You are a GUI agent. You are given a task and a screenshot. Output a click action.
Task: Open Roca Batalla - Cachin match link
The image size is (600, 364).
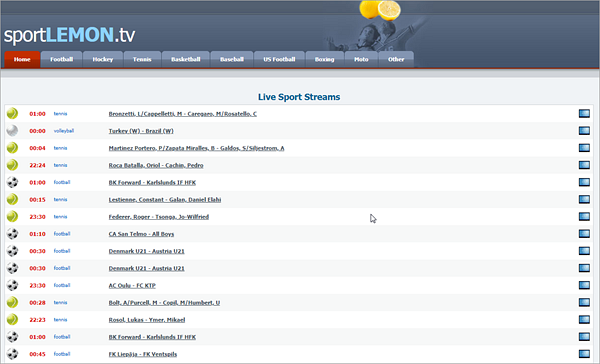tap(156, 165)
